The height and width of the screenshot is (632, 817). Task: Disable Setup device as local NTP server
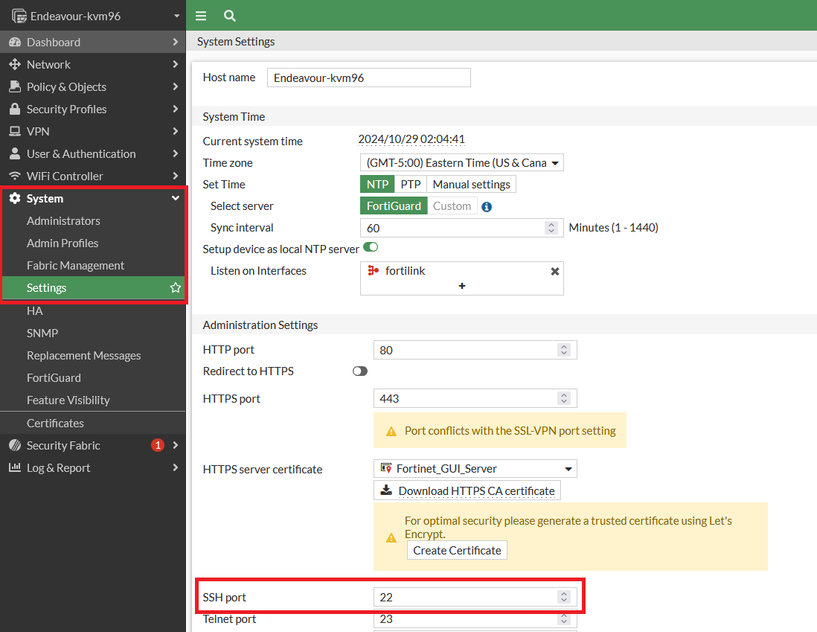tap(370, 247)
